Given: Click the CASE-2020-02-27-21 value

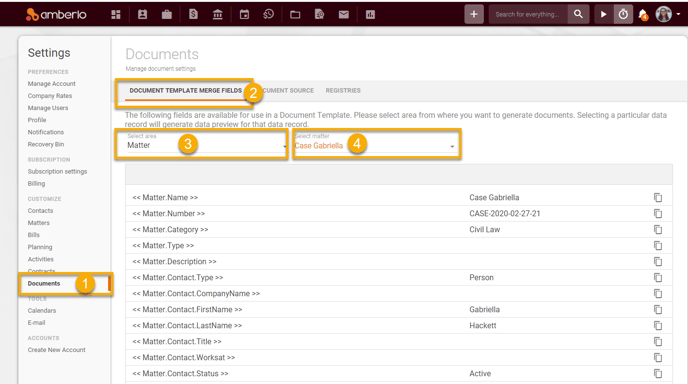Looking at the screenshot, I should pos(505,213).
